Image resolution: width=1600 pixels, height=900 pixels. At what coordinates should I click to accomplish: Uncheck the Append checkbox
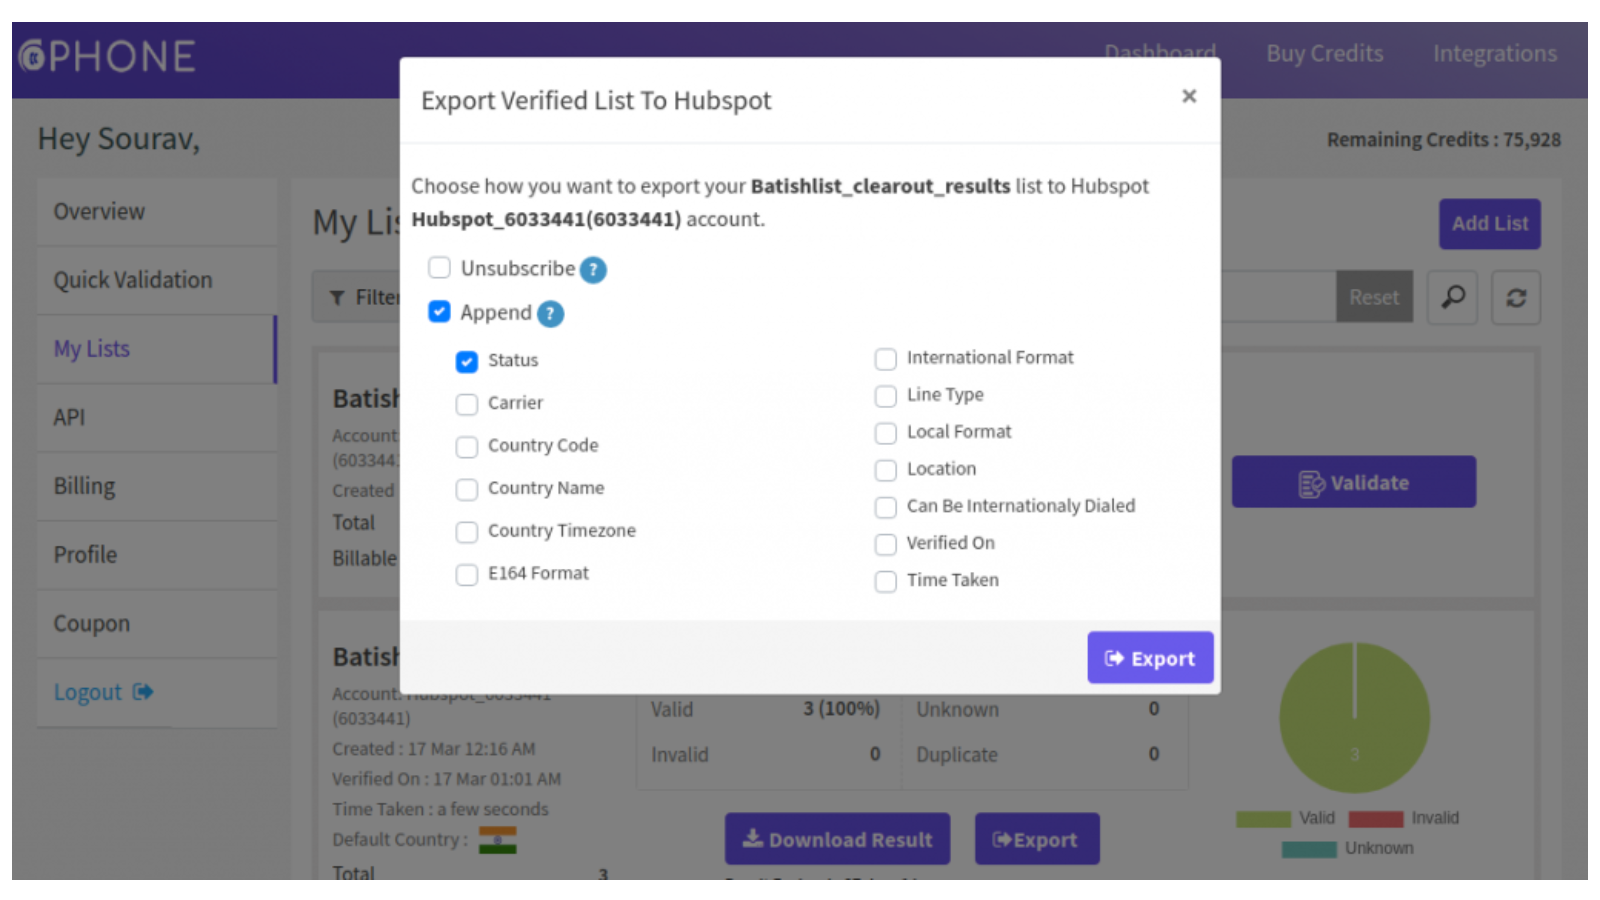click(x=439, y=312)
